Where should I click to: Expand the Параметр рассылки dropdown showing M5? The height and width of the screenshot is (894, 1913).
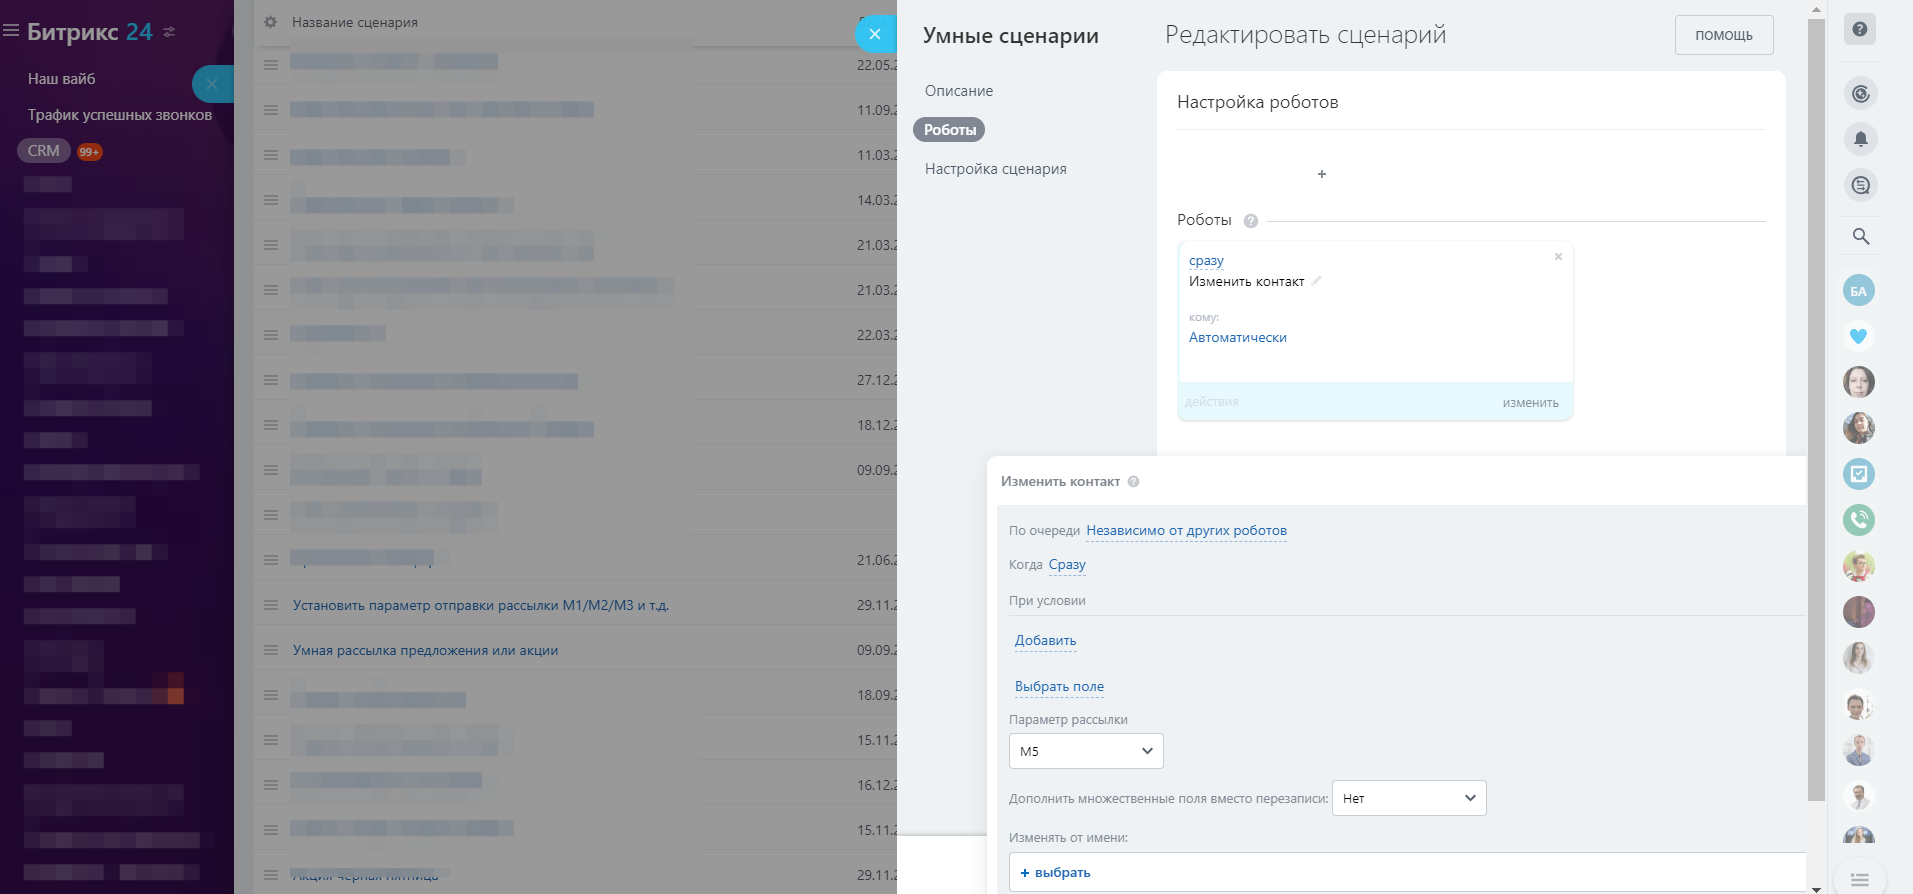1086,751
